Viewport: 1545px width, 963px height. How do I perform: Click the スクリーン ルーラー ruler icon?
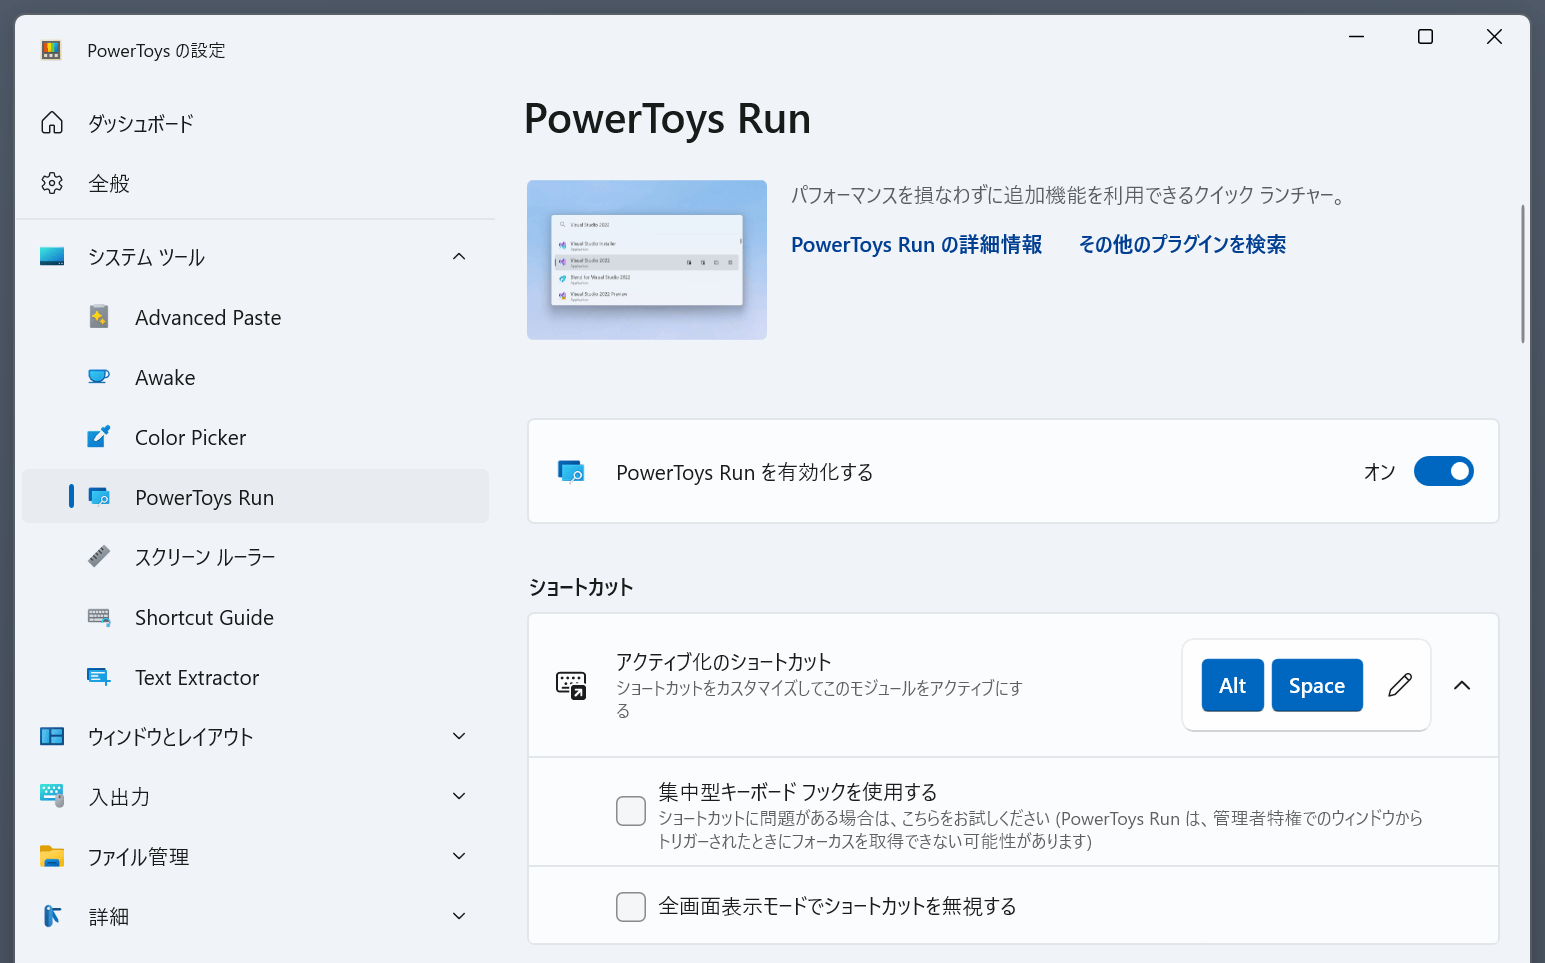(x=99, y=556)
